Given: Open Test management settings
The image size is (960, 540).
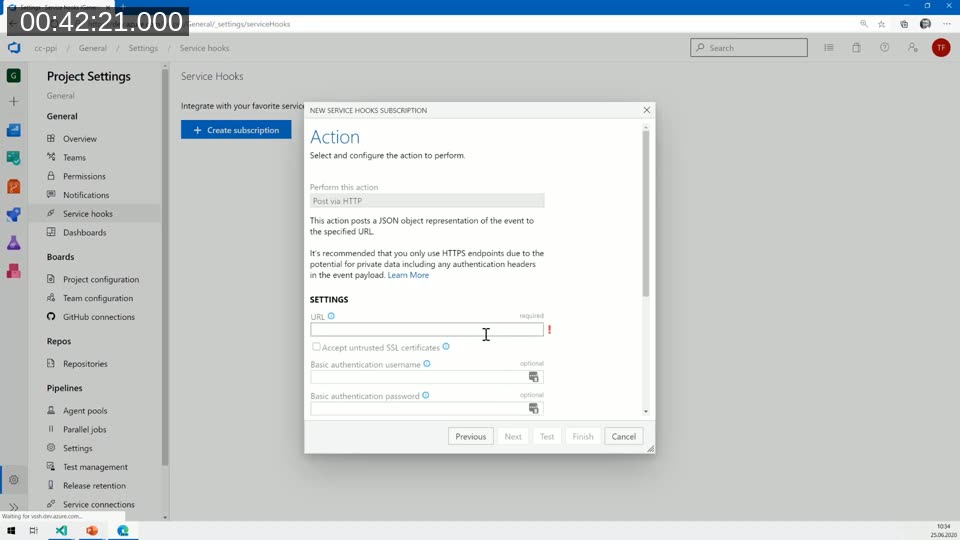Looking at the screenshot, I should click(98, 467).
